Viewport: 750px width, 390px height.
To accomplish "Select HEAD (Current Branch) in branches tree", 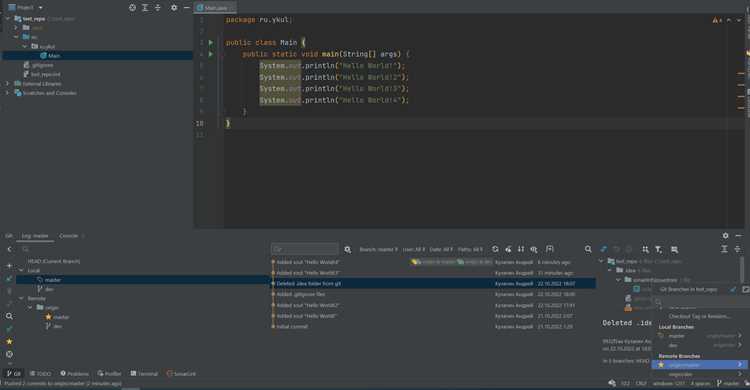I will (x=54, y=261).
